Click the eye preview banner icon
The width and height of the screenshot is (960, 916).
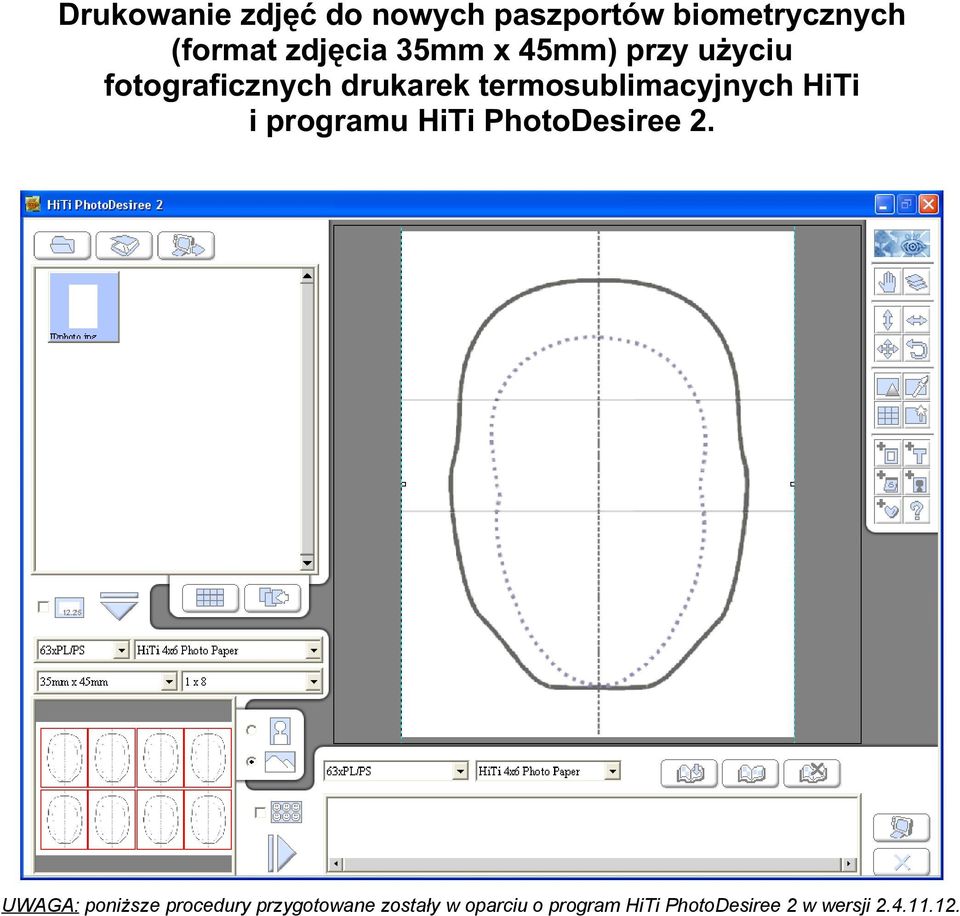point(902,244)
